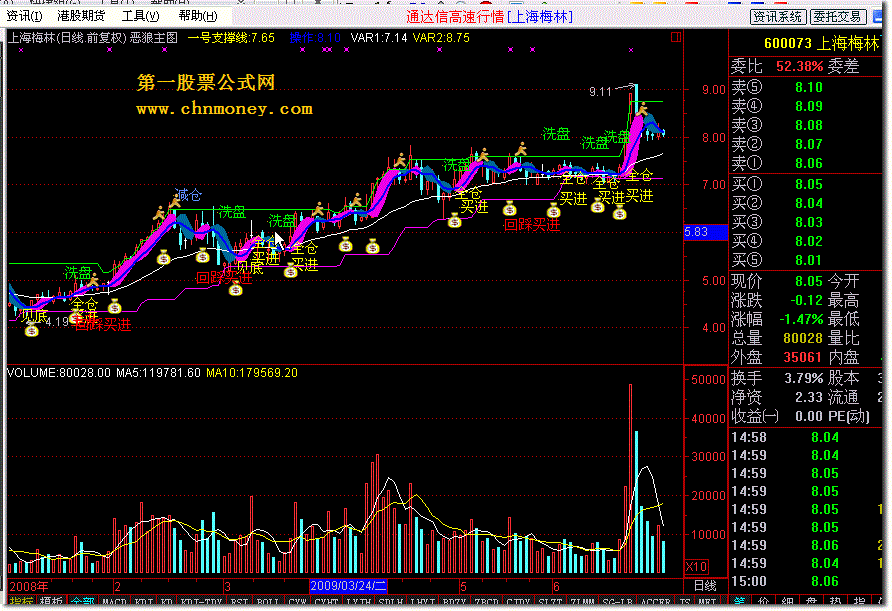Open the 资讯(I) menu
Screen dimensions: 892x611
click(x=24, y=16)
